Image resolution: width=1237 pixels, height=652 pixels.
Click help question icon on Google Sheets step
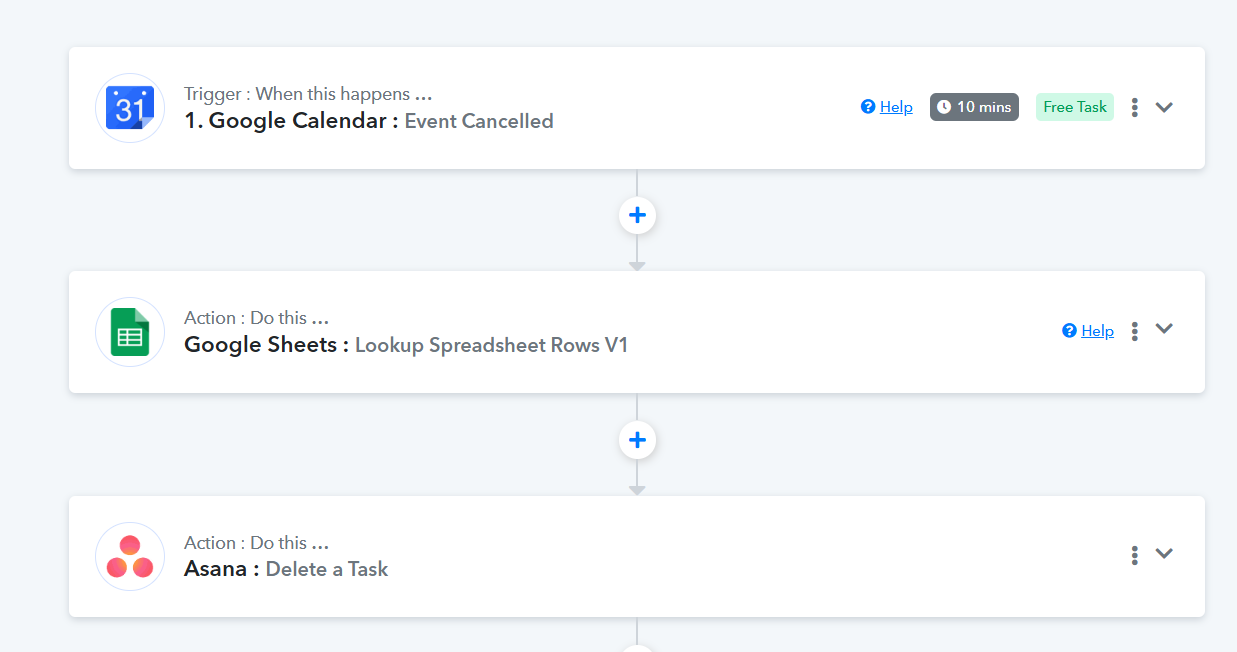1069,331
